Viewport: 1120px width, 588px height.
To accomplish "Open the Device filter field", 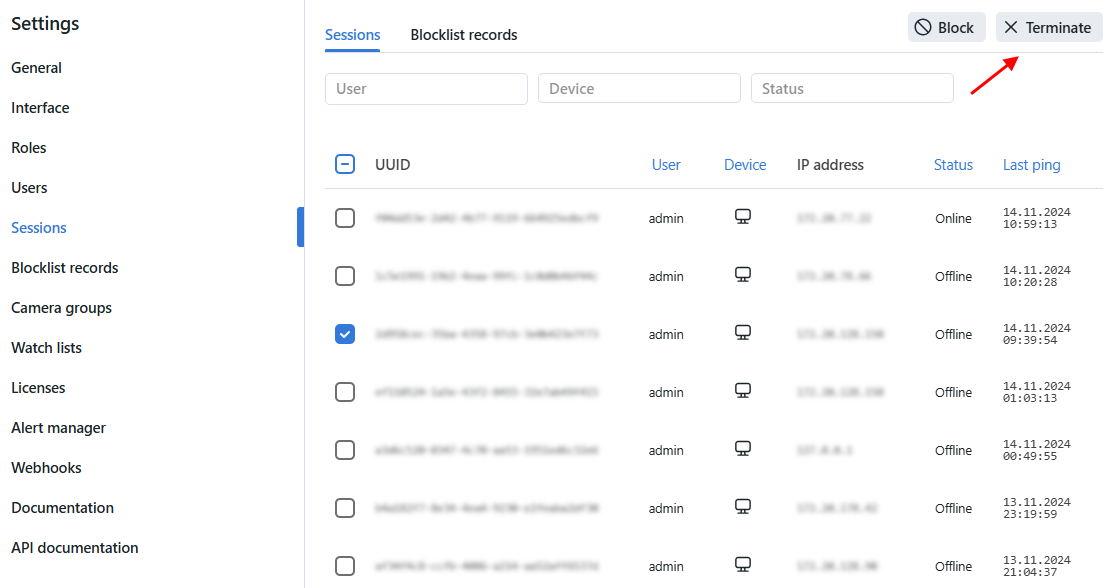I will click(x=639, y=89).
